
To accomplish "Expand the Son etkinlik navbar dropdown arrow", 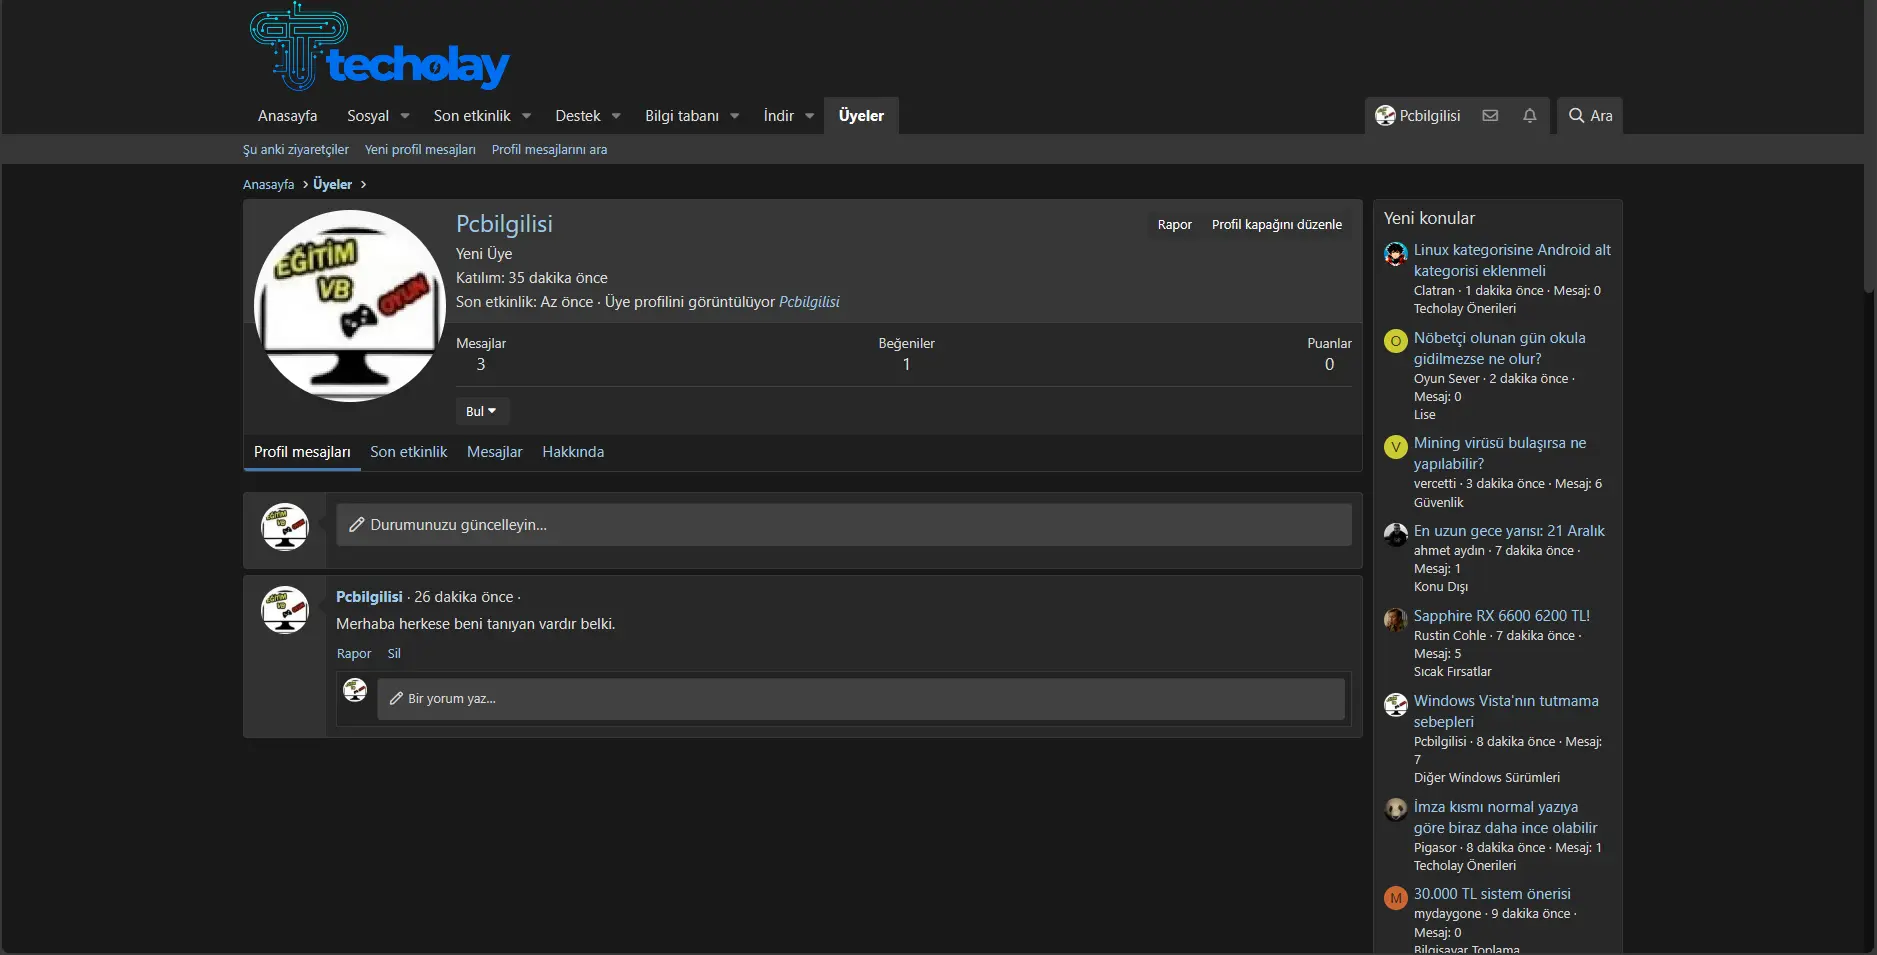I will pyautogui.click(x=527, y=116).
